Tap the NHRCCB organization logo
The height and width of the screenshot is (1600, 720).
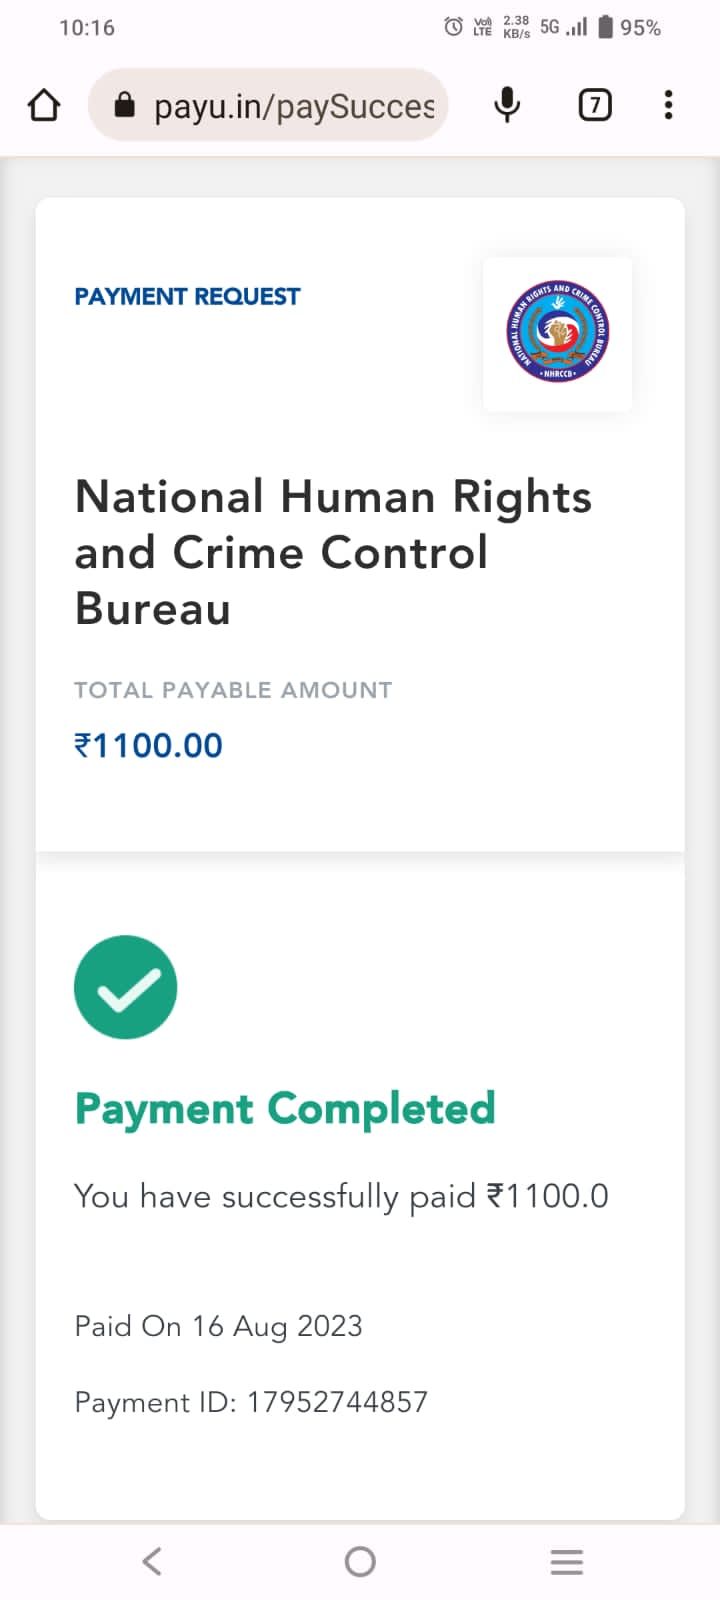pos(557,332)
